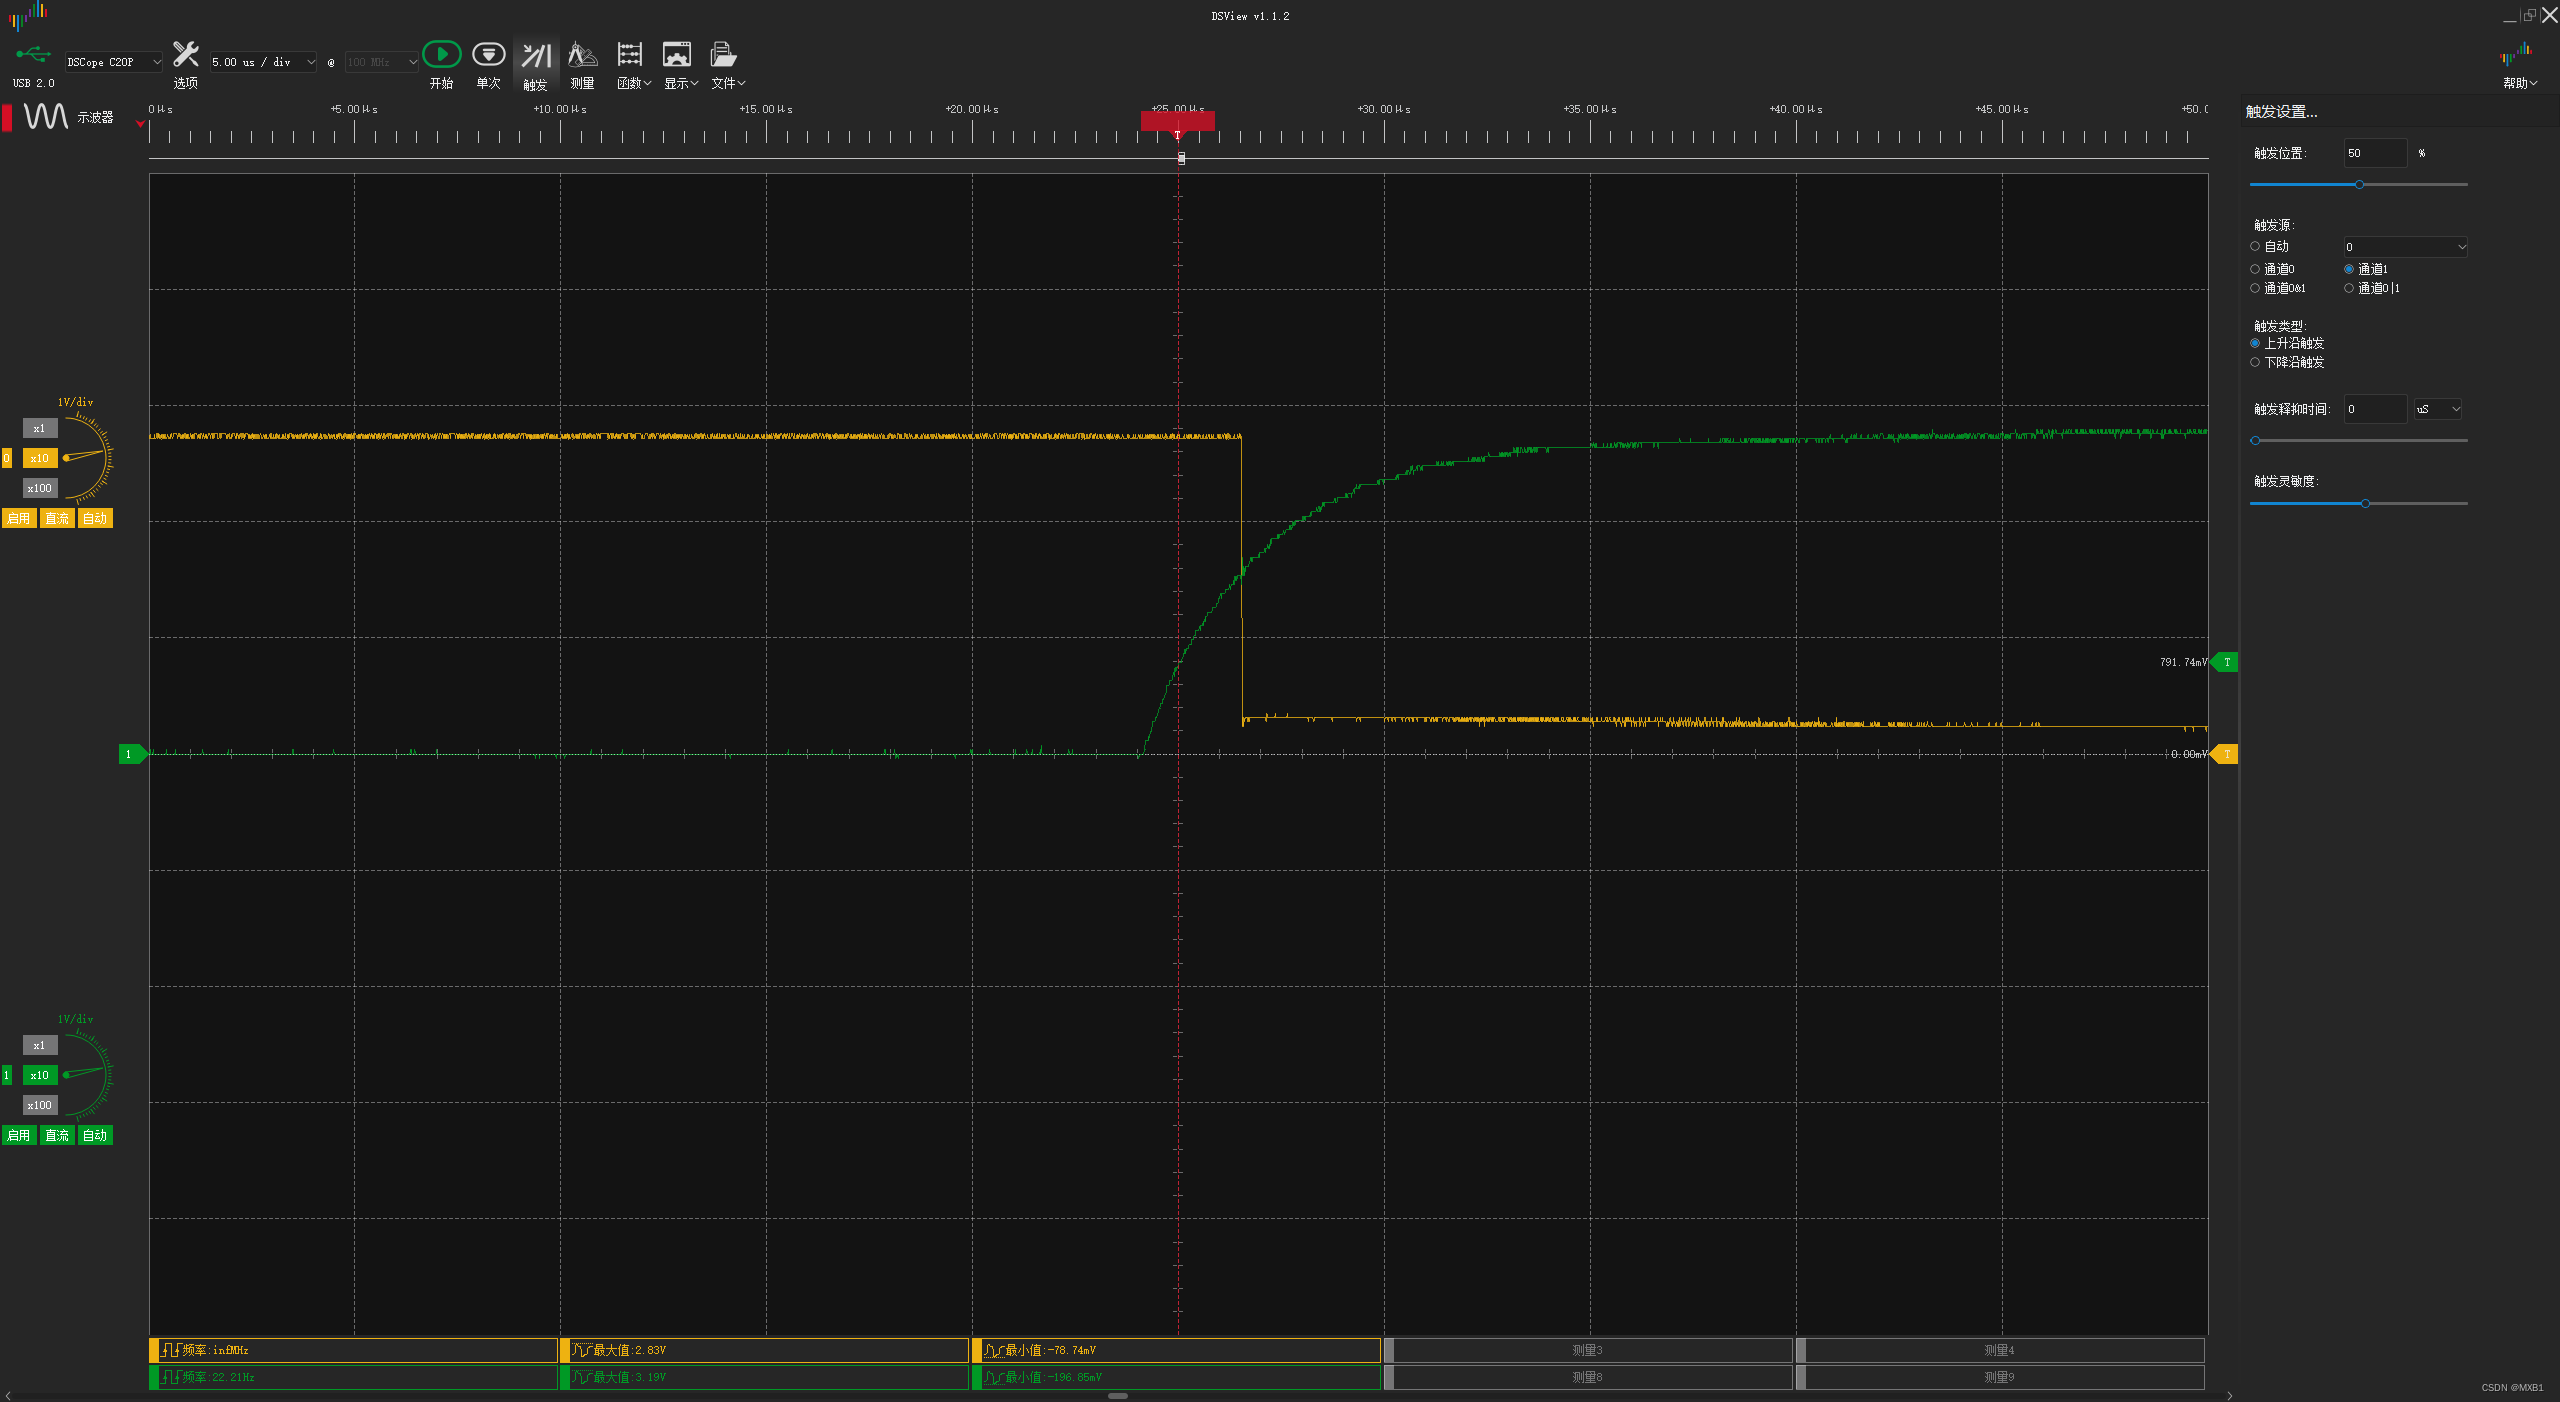The height and width of the screenshot is (1402, 2560).
Task: Select falling edge trigger (下降沿触发)
Action: tap(2255, 362)
